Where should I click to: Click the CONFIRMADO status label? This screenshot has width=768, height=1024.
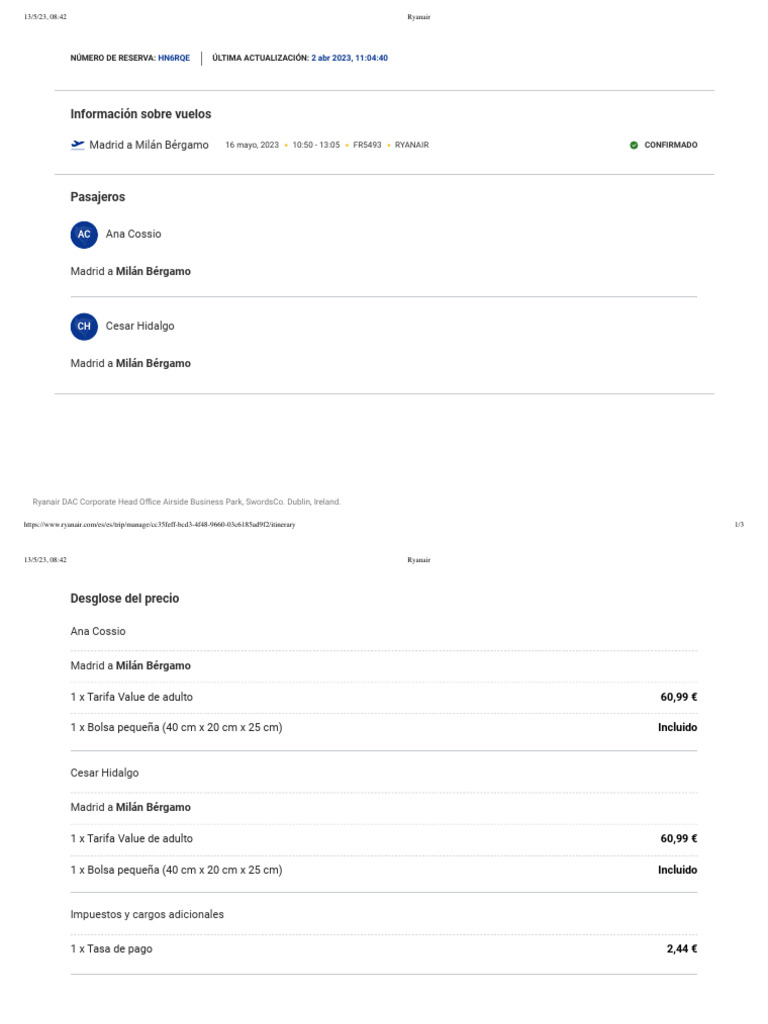(x=671, y=145)
